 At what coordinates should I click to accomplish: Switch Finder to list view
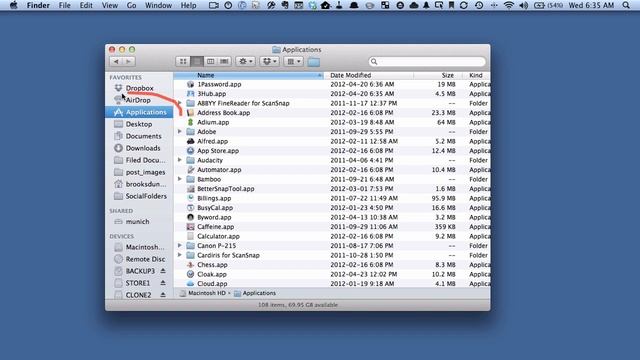[x=197, y=61]
